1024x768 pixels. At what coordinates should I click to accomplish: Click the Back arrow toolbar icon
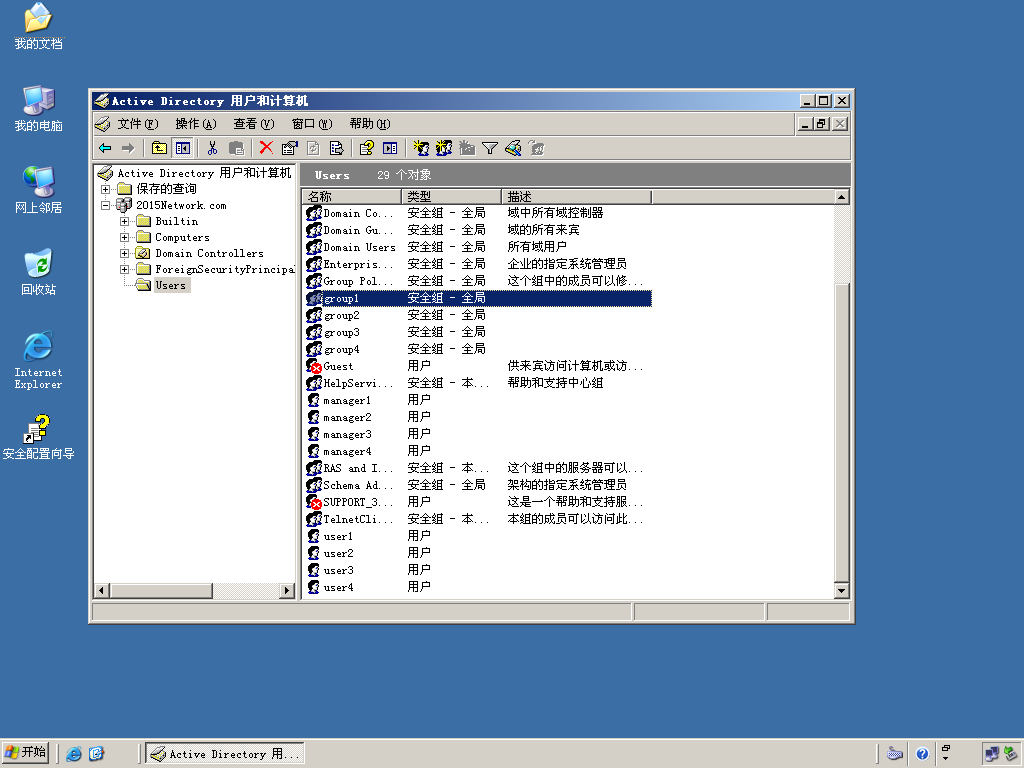[105, 148]
